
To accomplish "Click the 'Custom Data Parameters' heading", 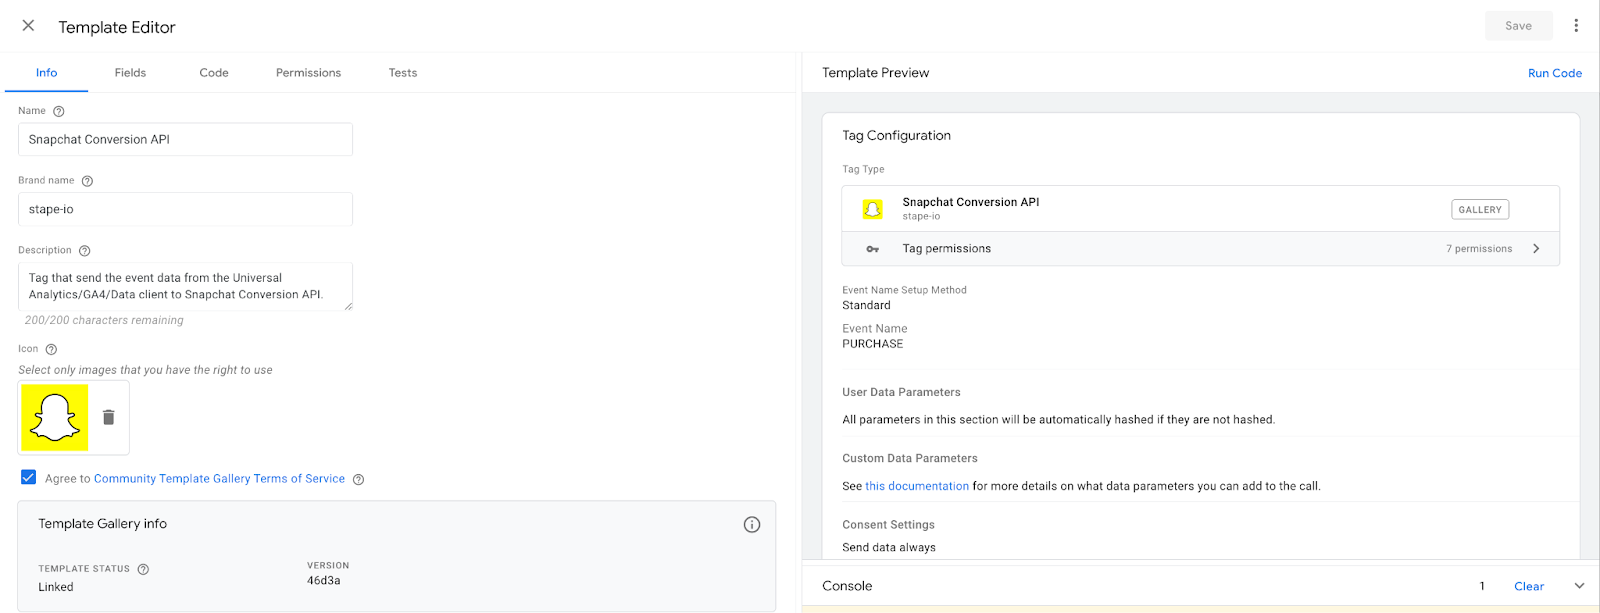I will pos(910,458).
